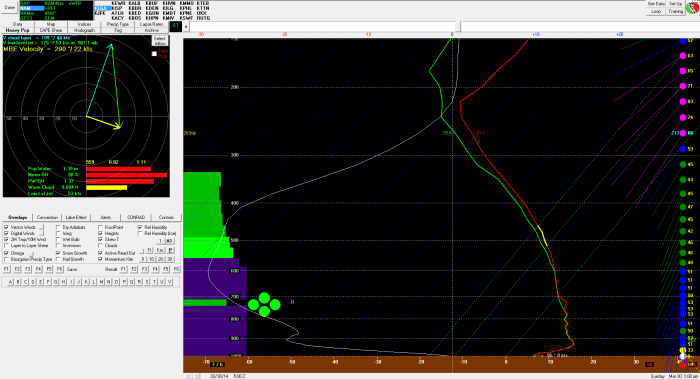
Task: Click the Loop button
Action: [656, 11]
